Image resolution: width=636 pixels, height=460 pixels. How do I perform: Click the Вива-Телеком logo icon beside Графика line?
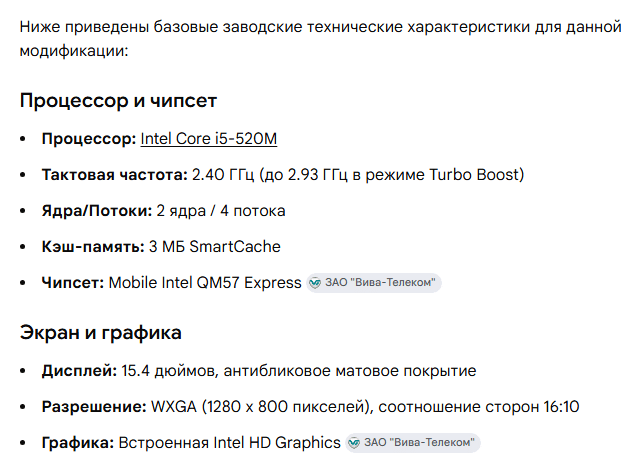pyautogui.click(x=354, y=443)
